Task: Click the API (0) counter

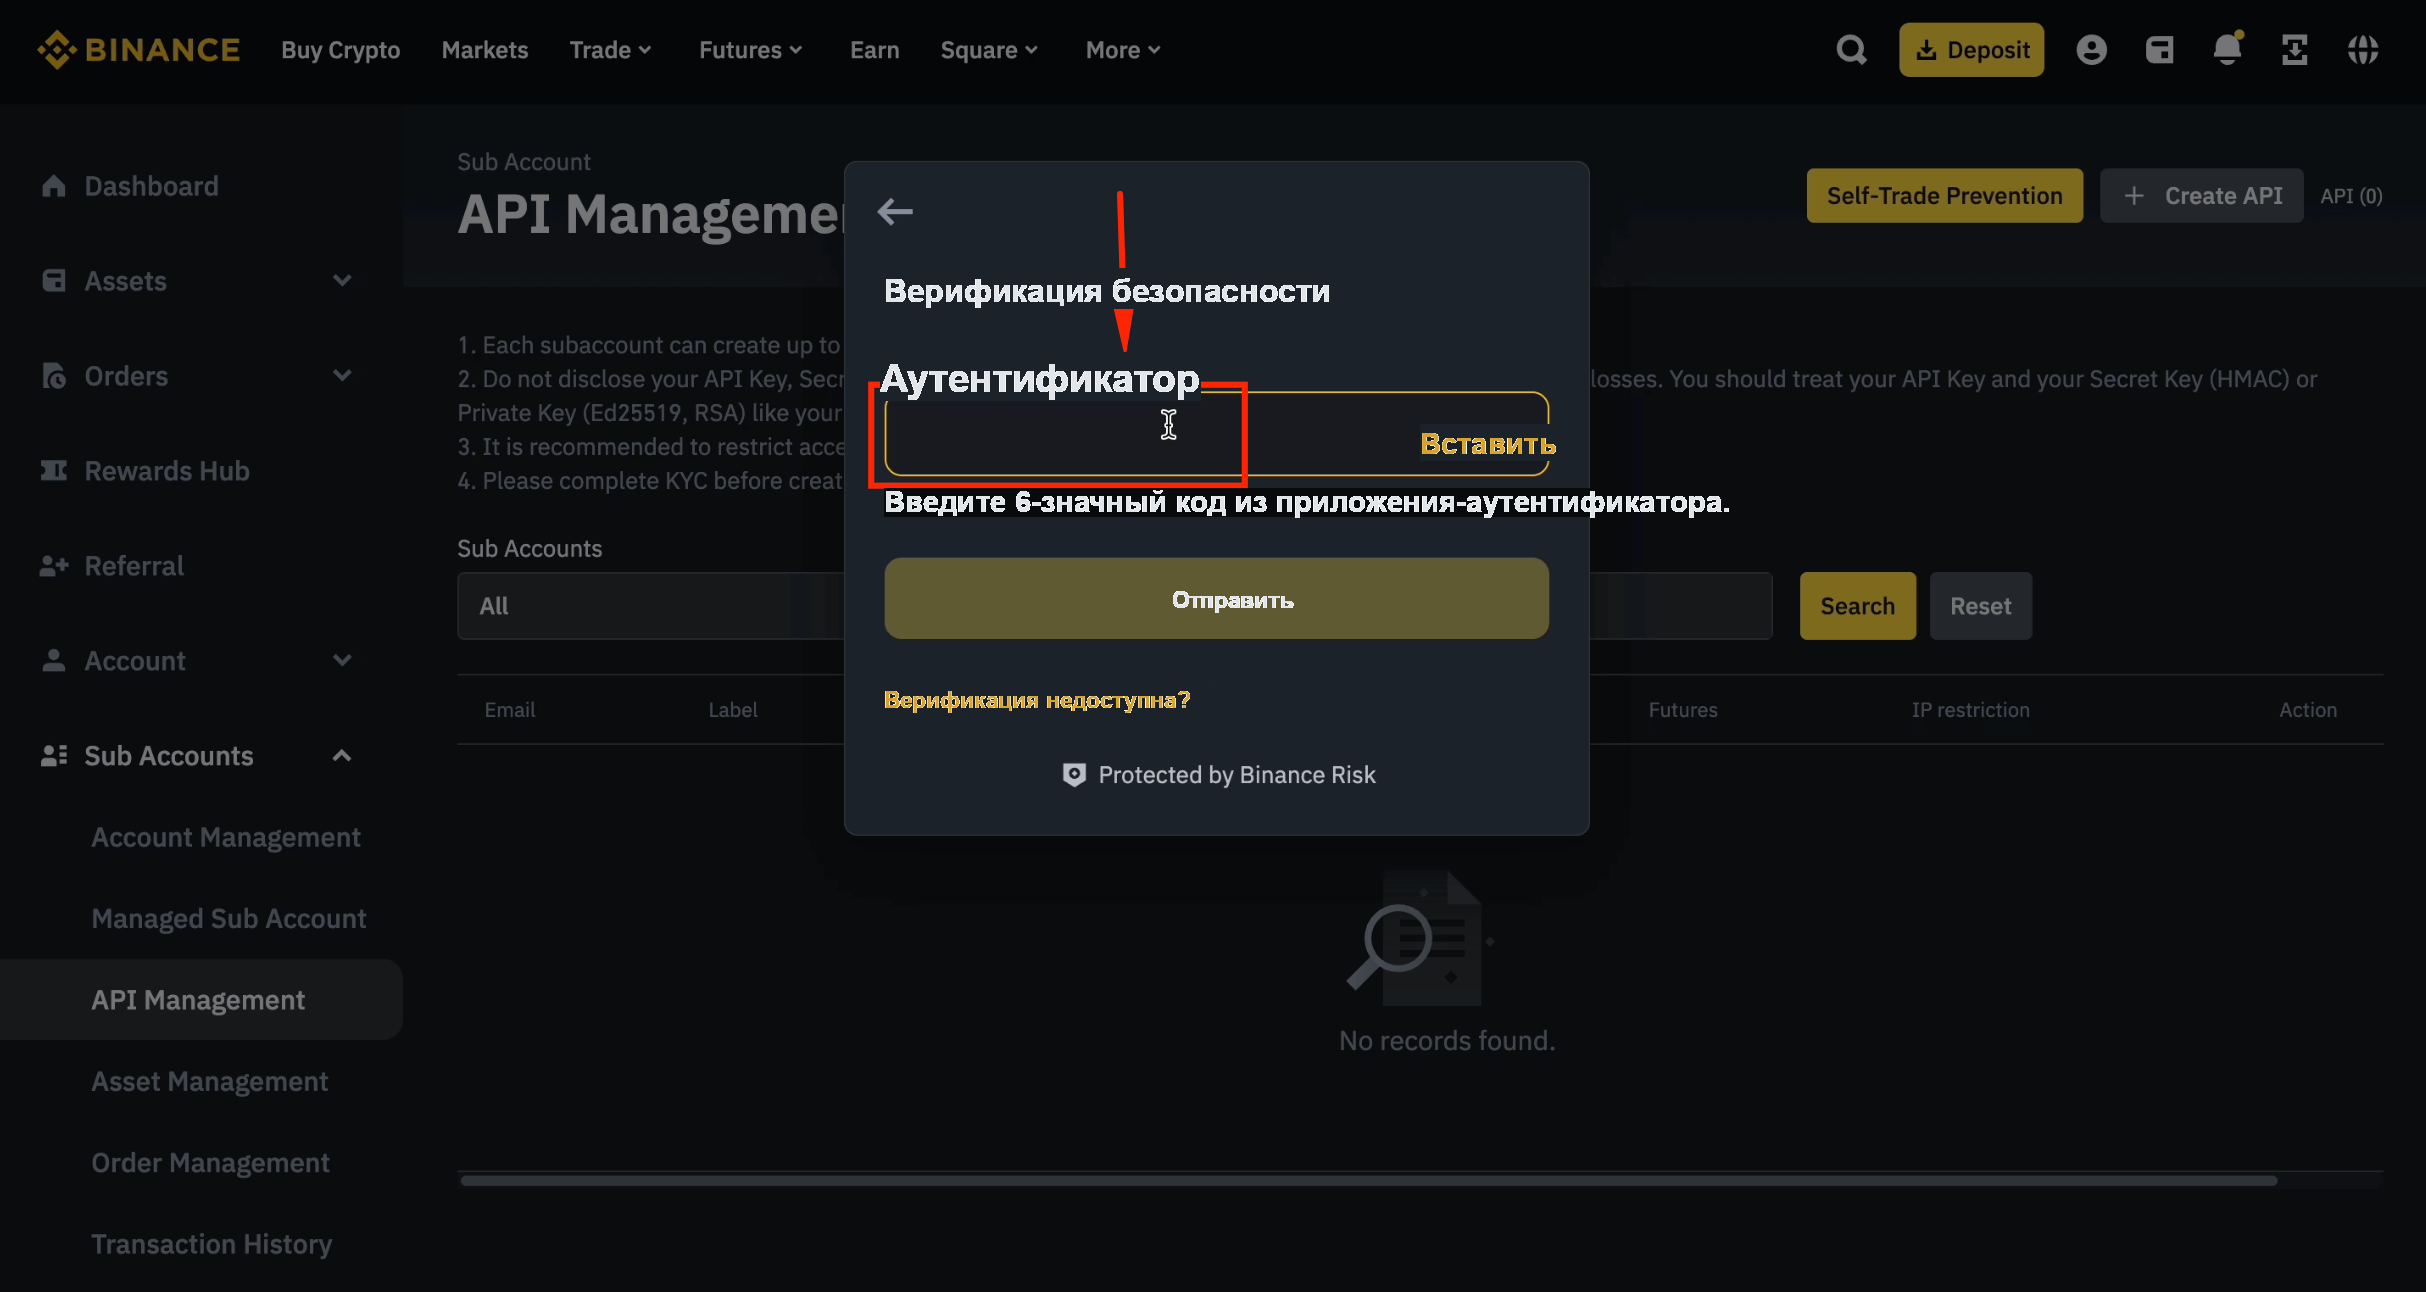Action: click(2351, 196)
